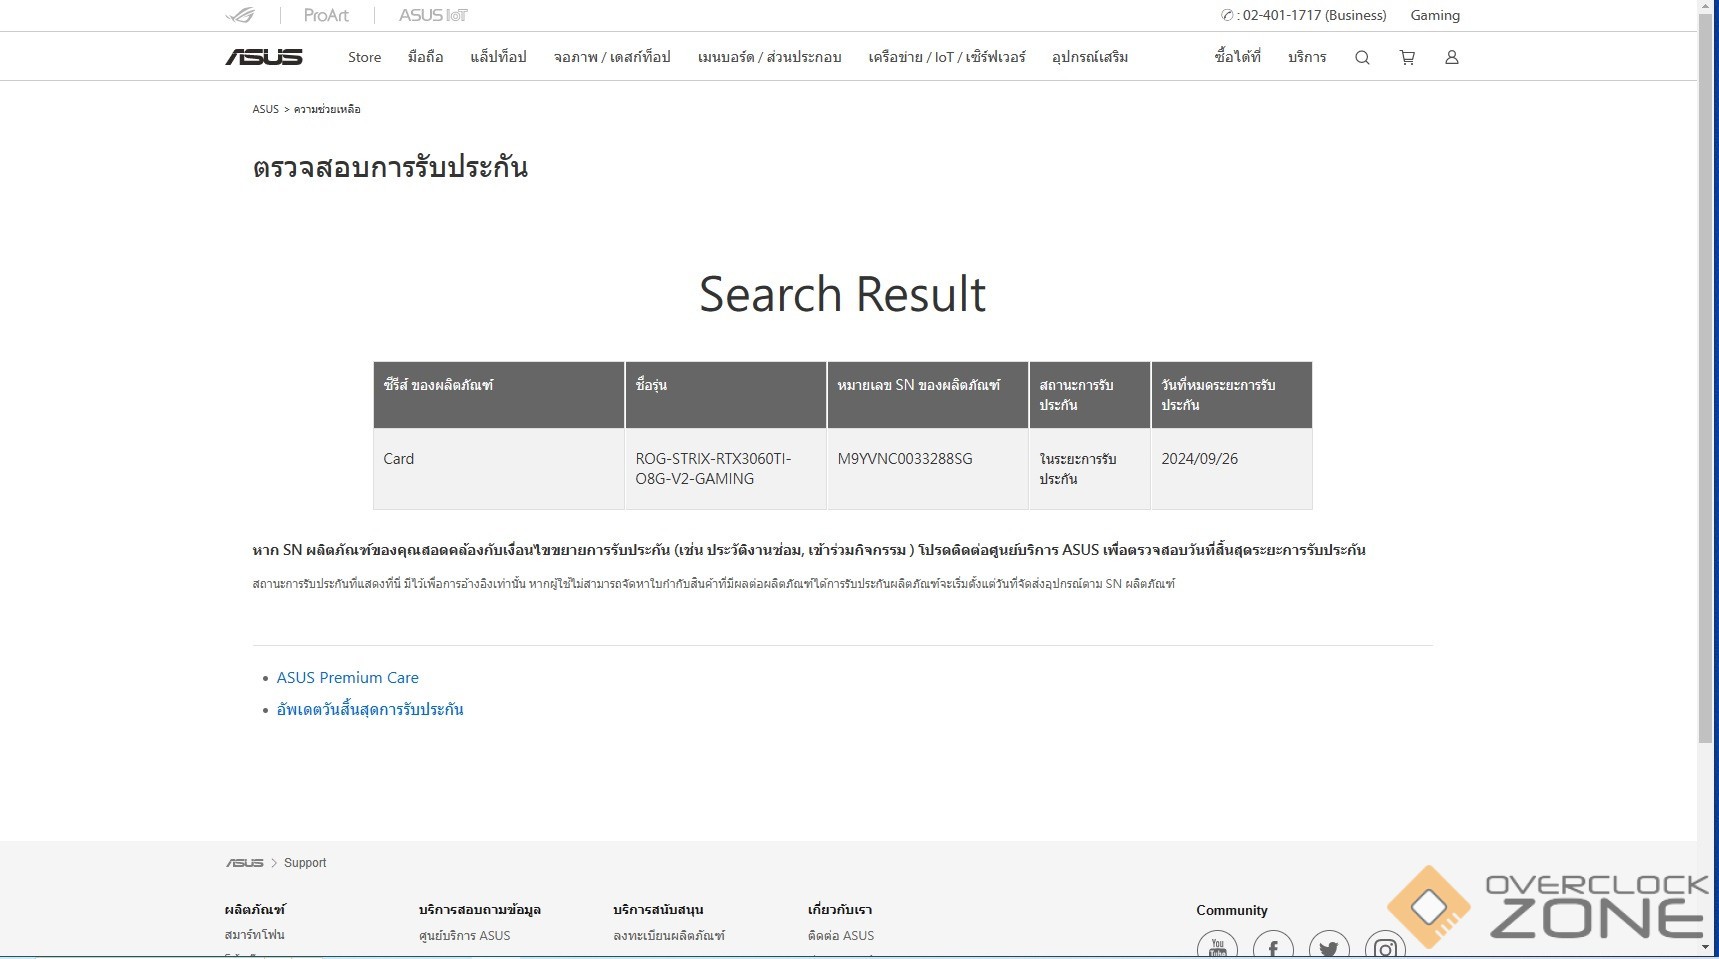Open the ASUS Premium Care link
The image size is (1719, 959).
[x=347, y=678]
